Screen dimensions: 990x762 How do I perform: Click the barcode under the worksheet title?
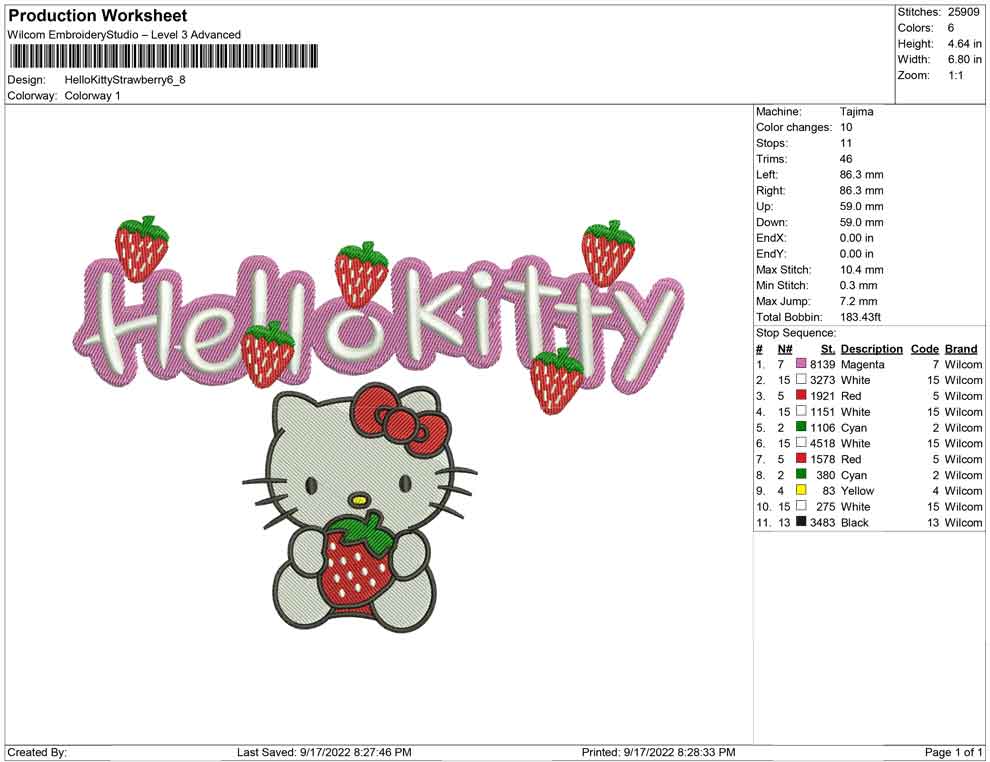pos(164,56)
